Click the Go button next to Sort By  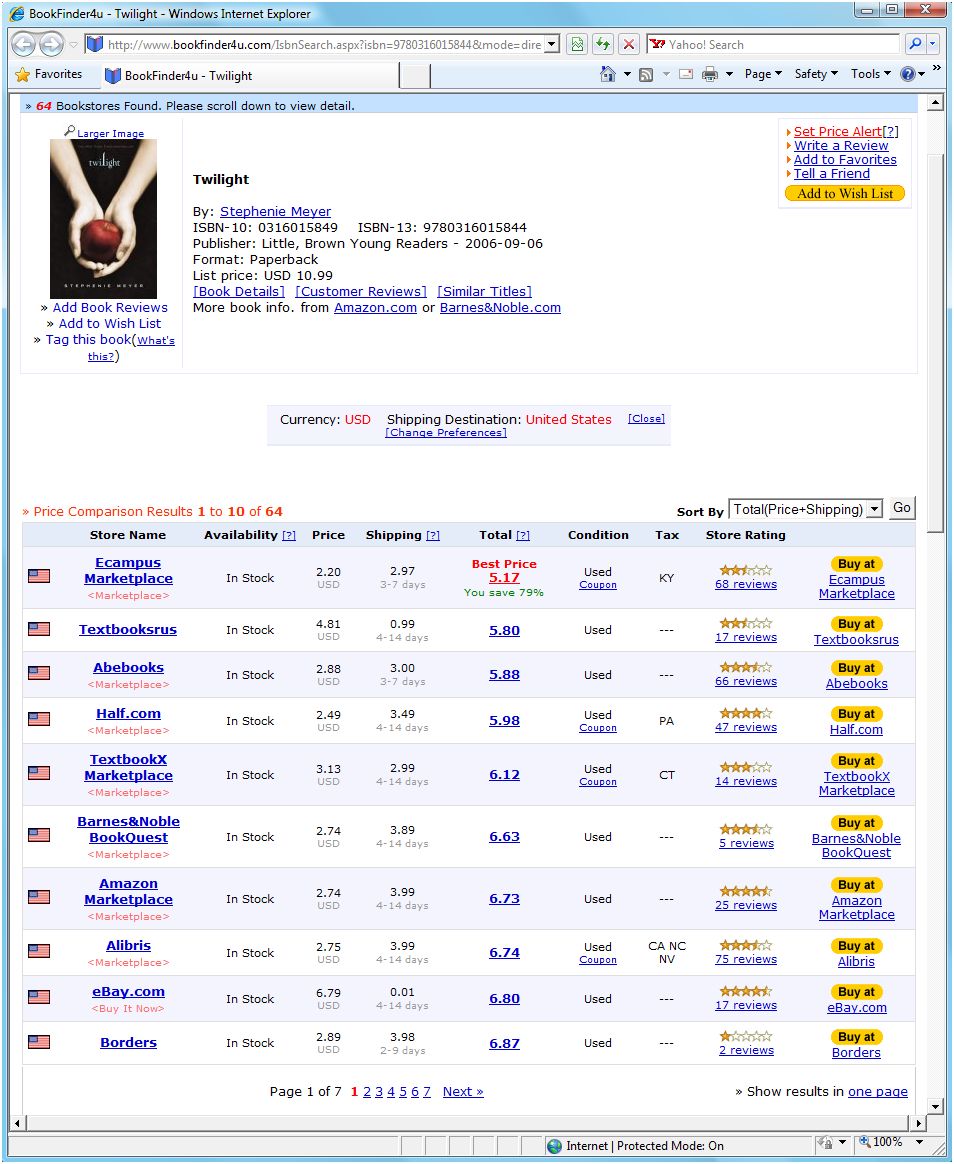(x=901, y=508)
